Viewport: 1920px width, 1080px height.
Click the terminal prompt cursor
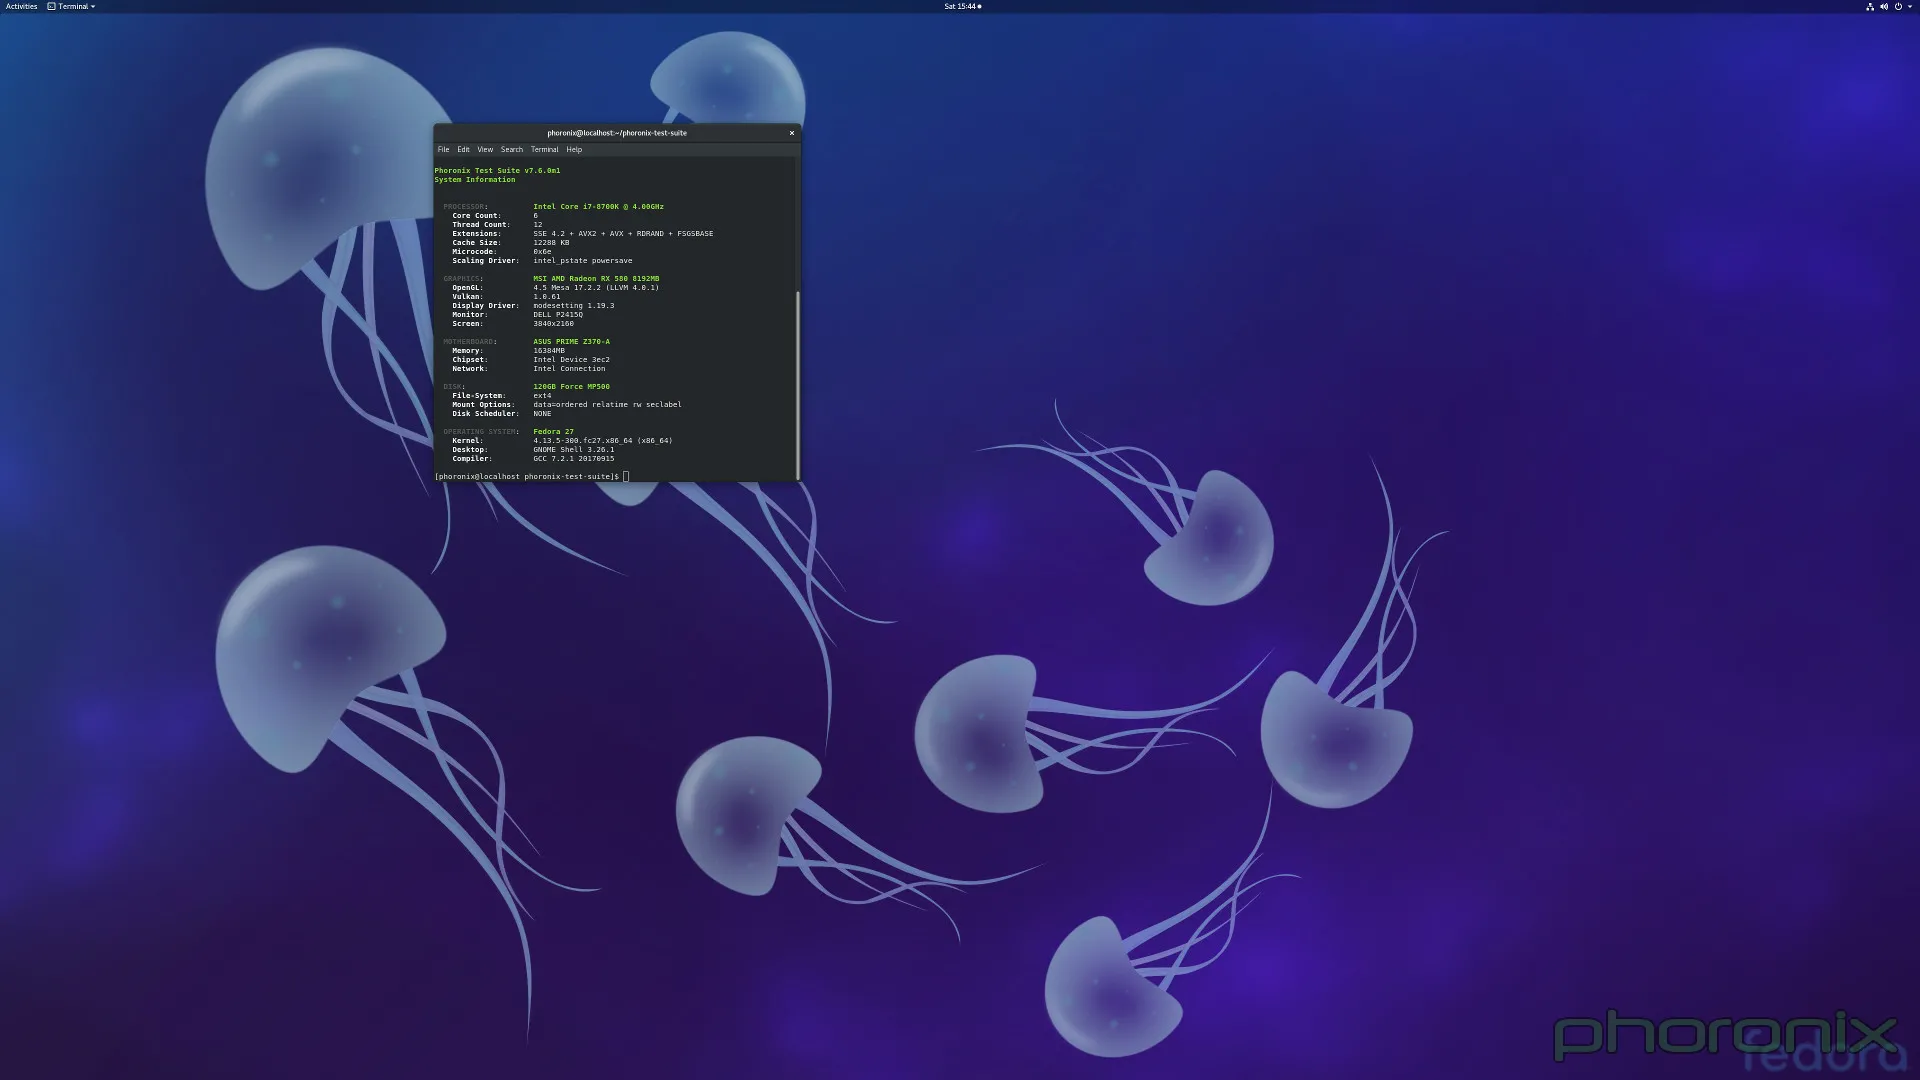tap(626, 476)
